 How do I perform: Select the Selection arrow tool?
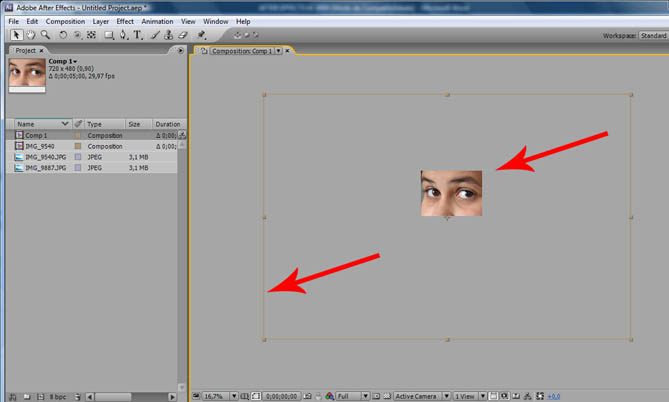(x=16, y=35)
